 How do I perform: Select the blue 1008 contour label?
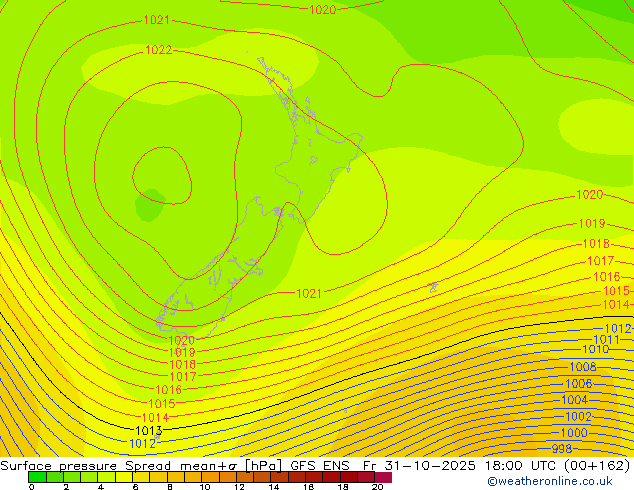point(583,367)
